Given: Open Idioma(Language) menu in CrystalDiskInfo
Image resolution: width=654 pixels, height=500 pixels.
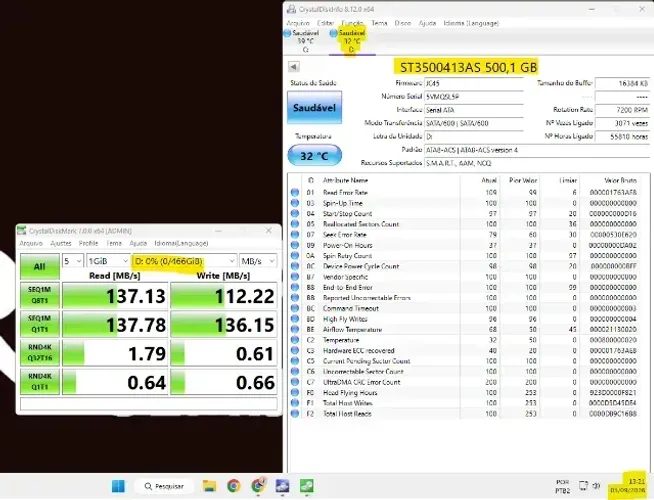Looking at the screenshot, I should tap(471, 23).
